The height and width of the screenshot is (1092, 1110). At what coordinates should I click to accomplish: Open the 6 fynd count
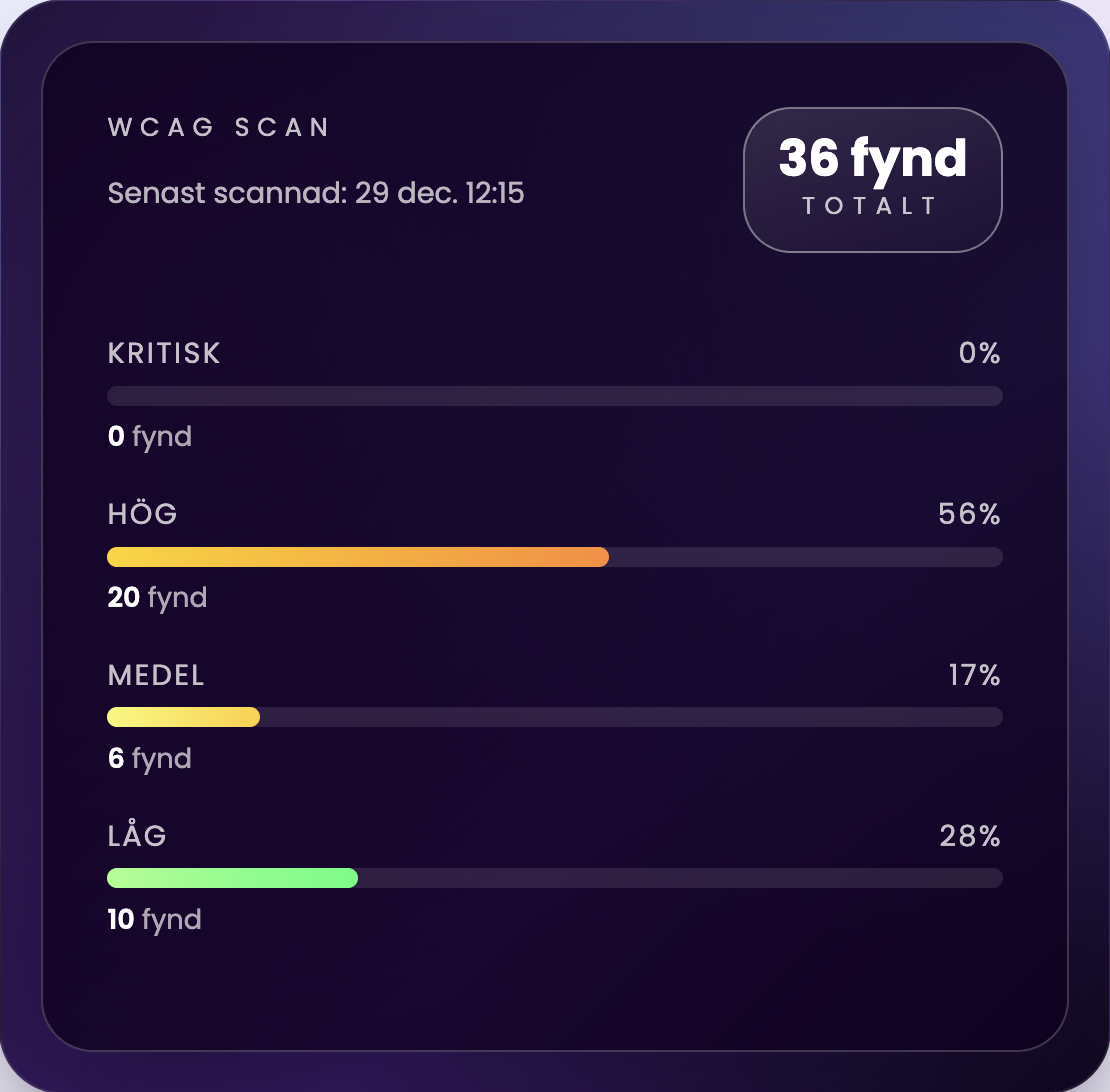pos(149,758)
